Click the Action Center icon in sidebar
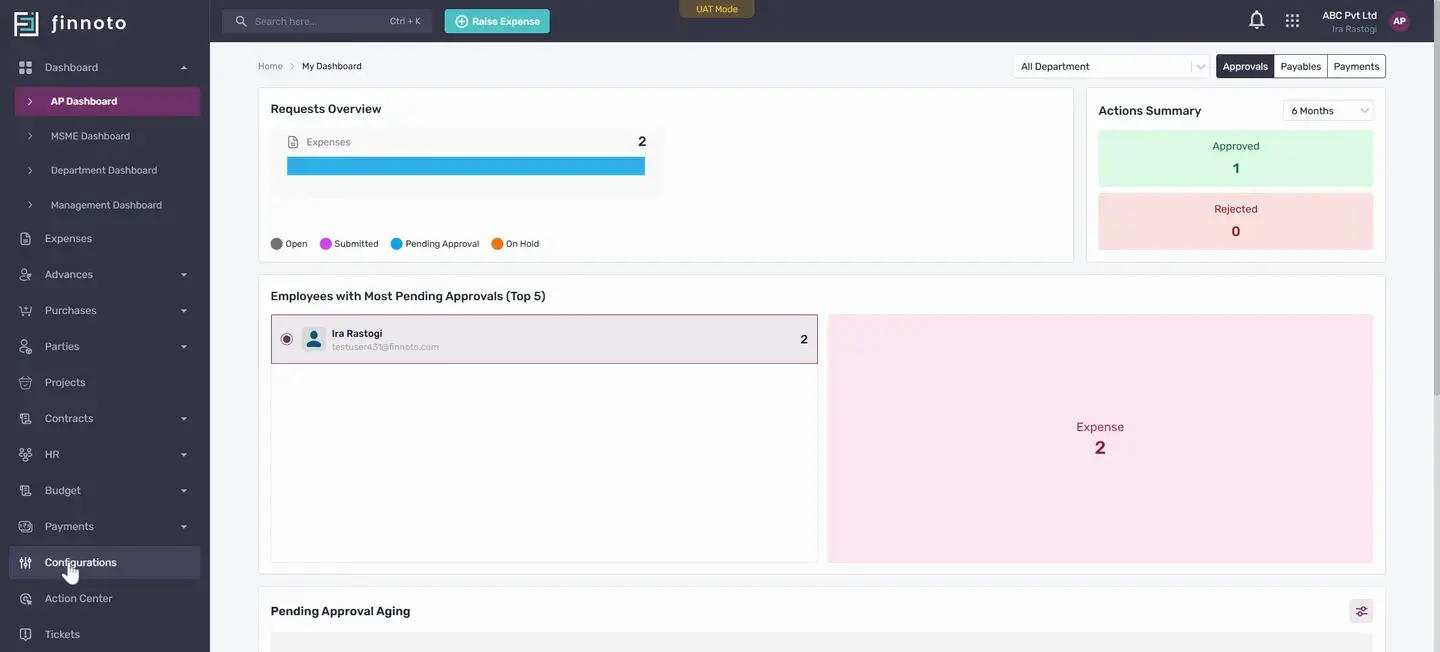This screenshot has width=1440, height=652. coord(26,598)
